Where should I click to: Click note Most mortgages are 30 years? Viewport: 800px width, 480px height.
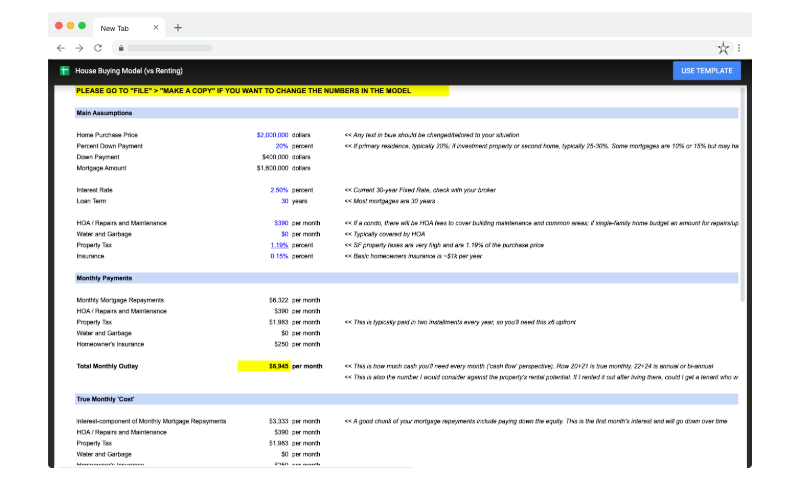coord(390,201)
